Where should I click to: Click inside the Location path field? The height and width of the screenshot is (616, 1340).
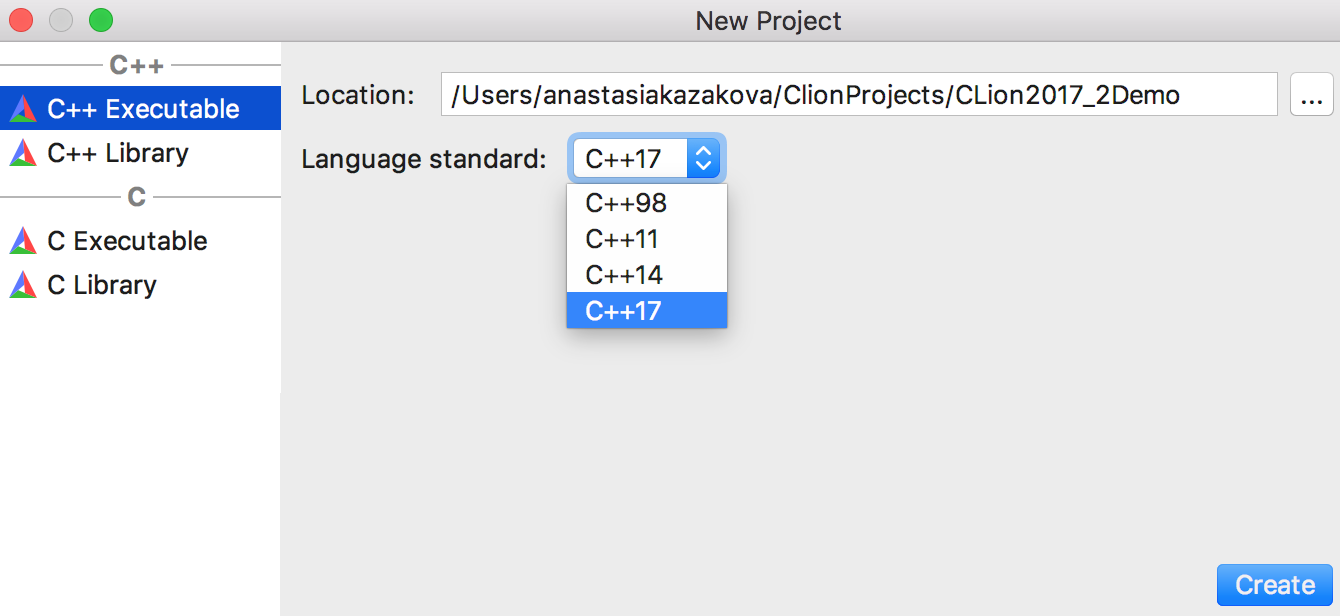[859, 95]
